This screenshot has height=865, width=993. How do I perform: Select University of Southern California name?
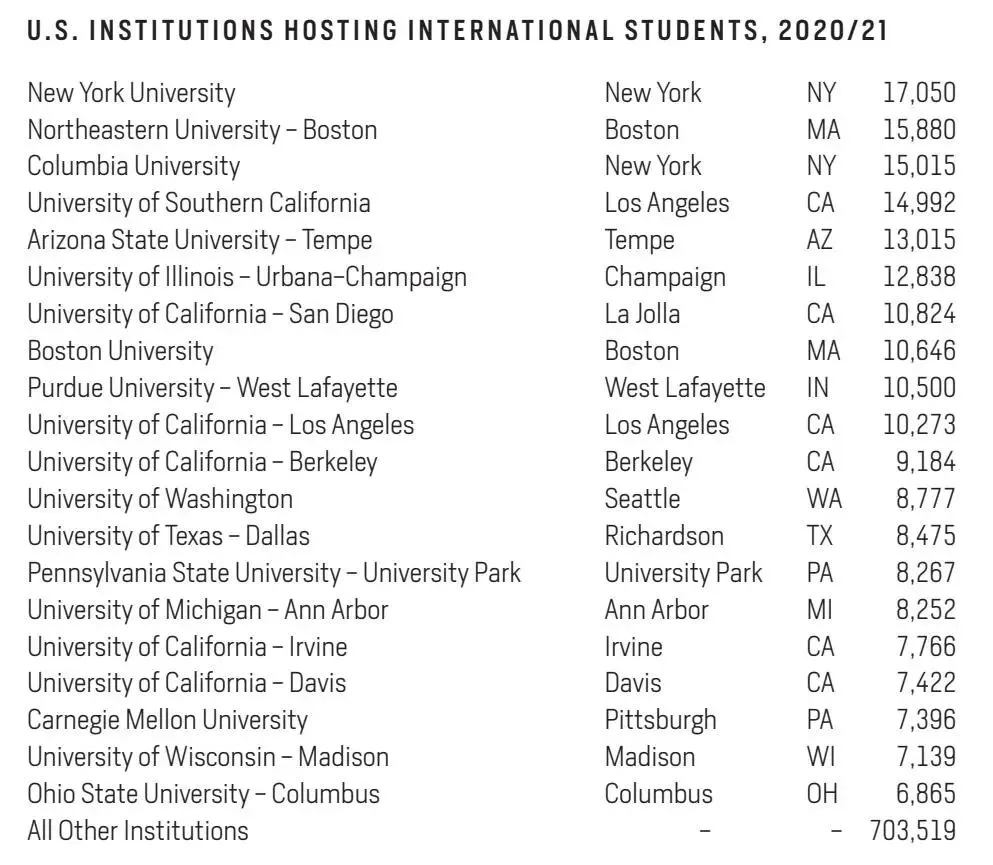coord(198,203)
